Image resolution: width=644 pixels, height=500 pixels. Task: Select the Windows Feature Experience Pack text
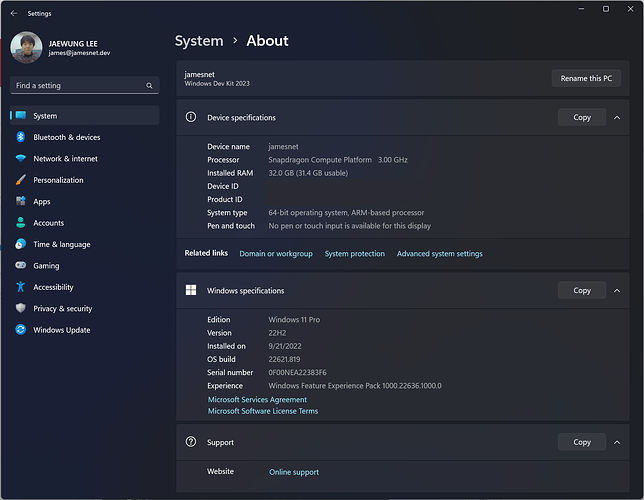pyautogui.click(x=355, y=386)
